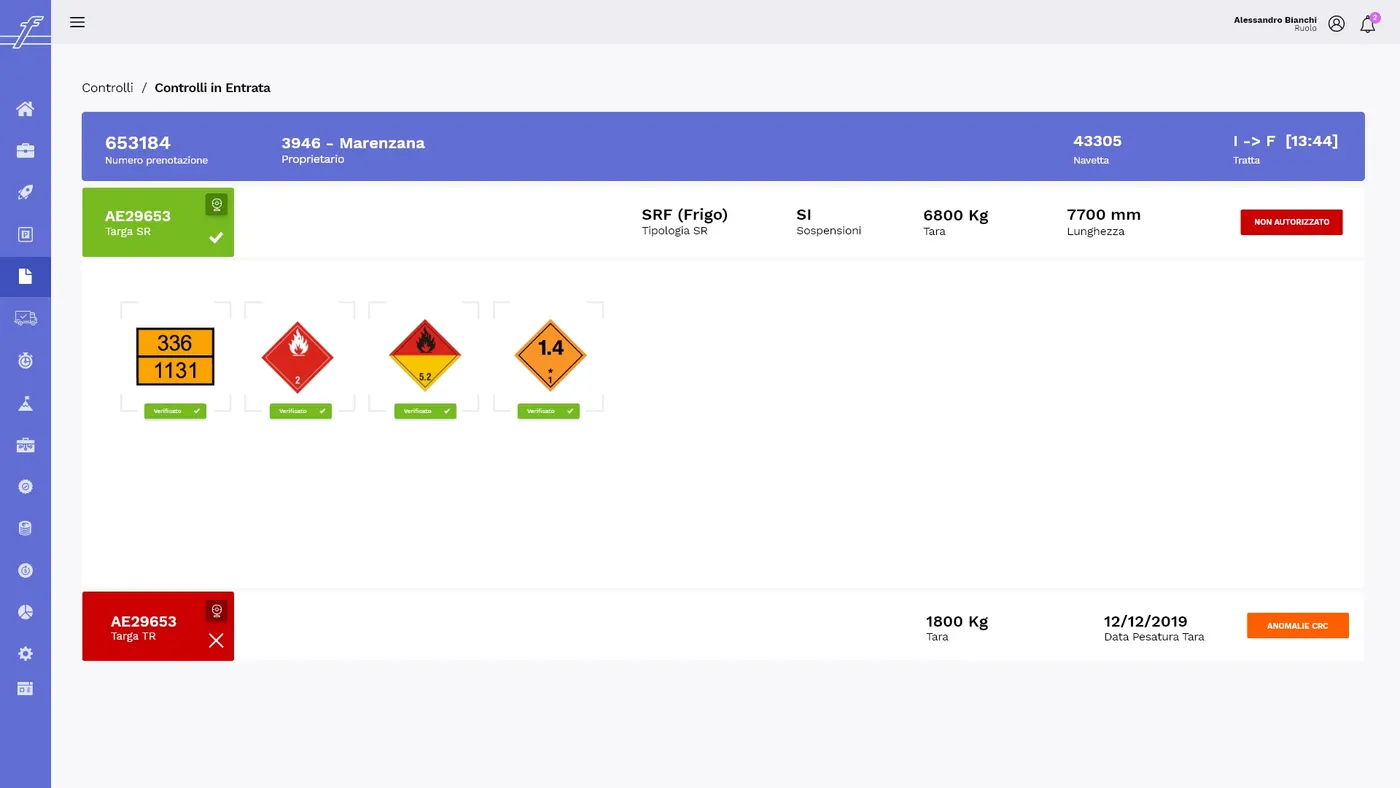Open the mountain flag sidebar section
This screenshot has width=1400, height=788.
(x=25, y=403)
